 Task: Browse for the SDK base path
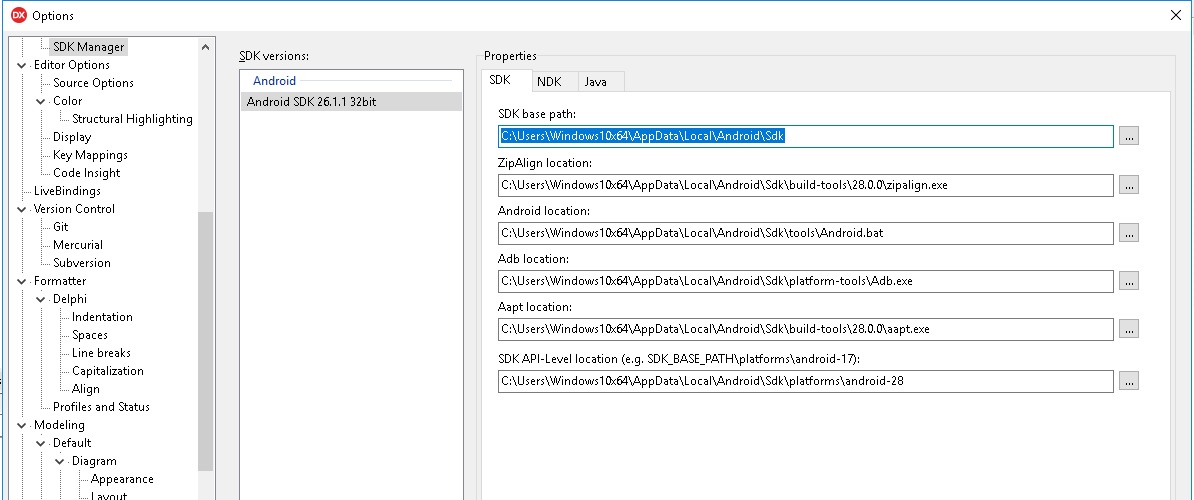(1129, 136)
